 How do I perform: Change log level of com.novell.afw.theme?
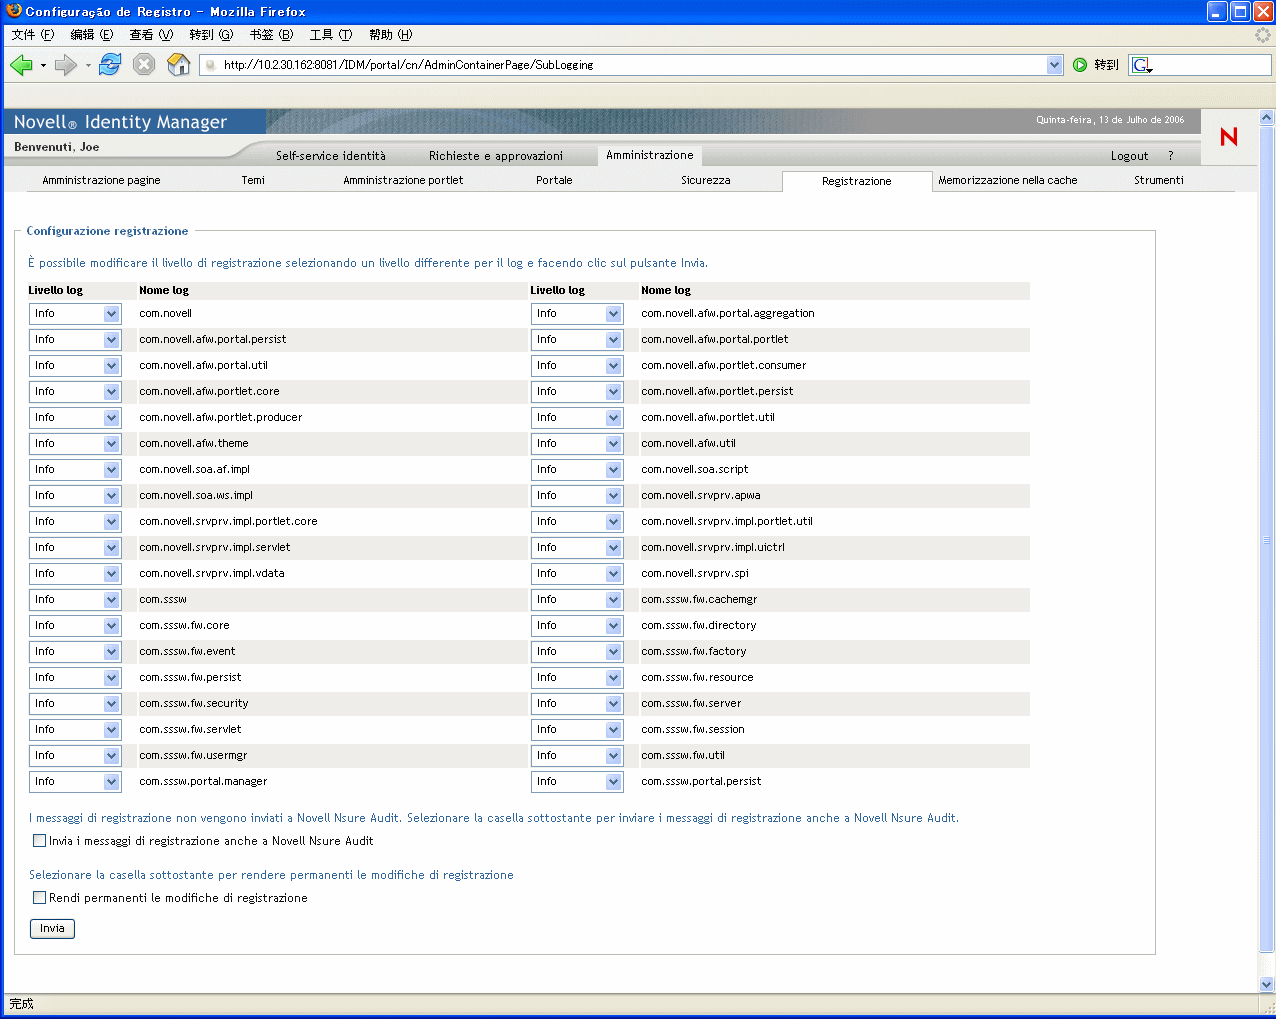point(75,444)
